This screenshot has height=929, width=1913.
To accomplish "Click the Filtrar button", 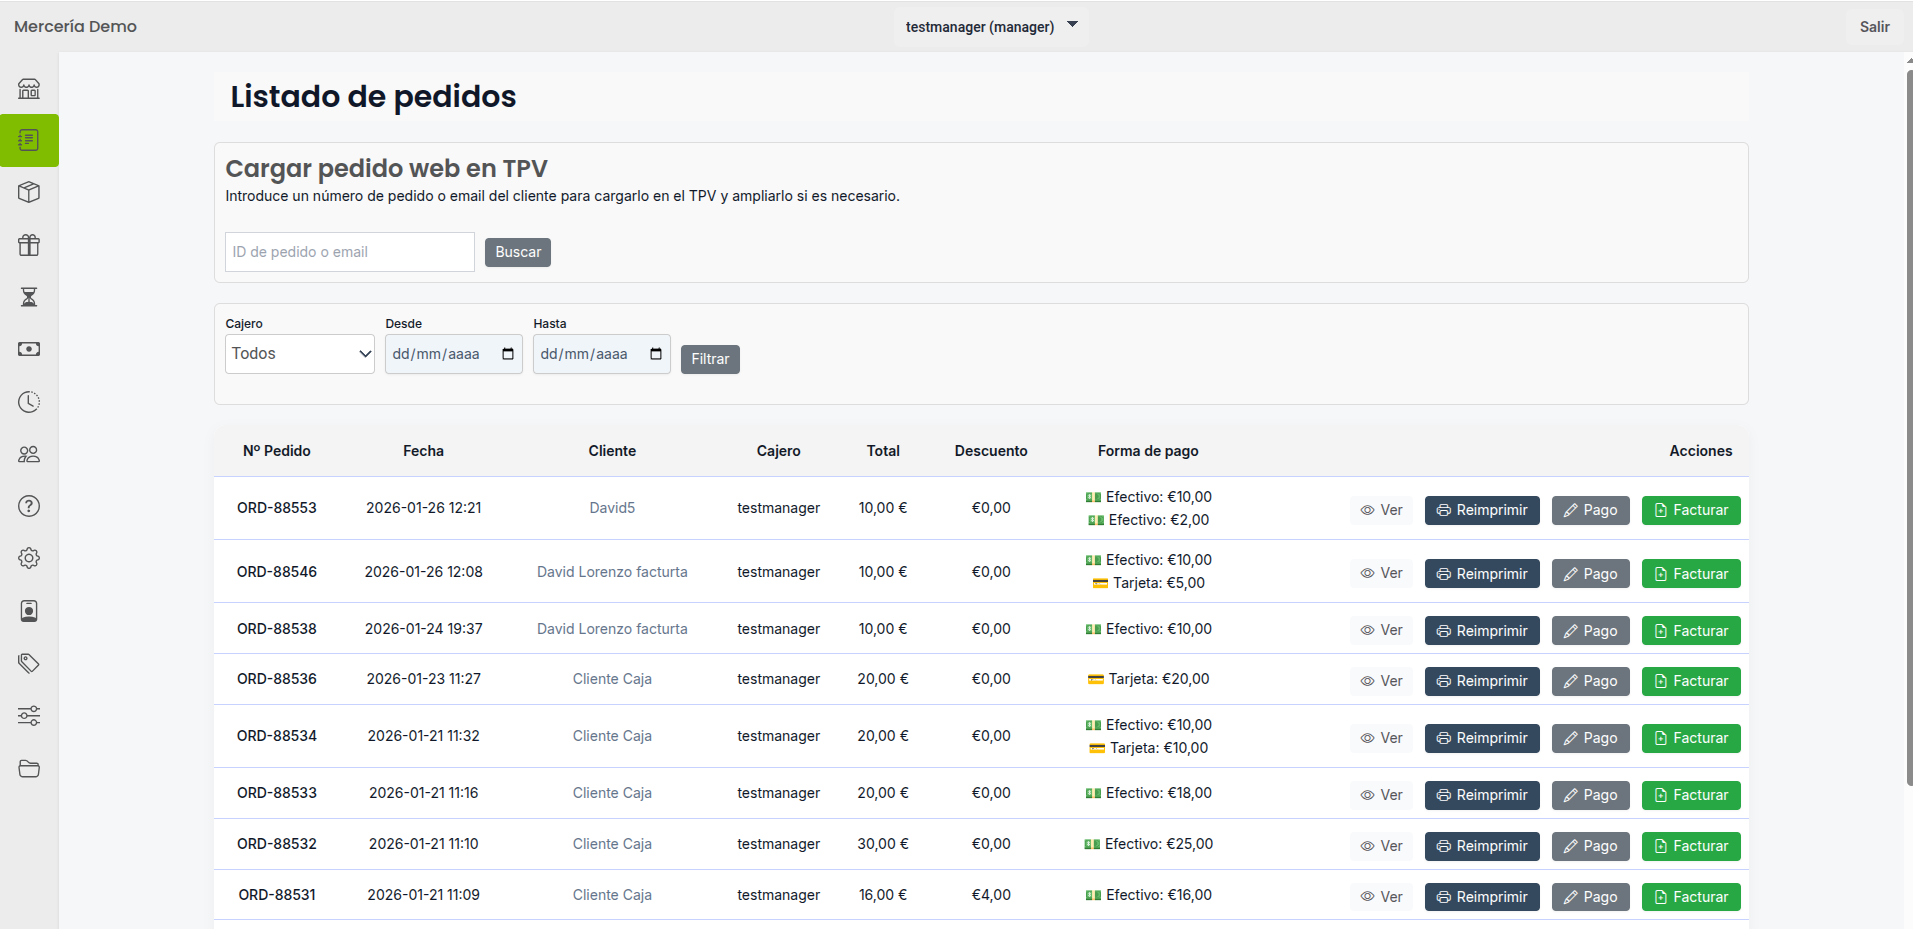I will [x=710, y=359].
